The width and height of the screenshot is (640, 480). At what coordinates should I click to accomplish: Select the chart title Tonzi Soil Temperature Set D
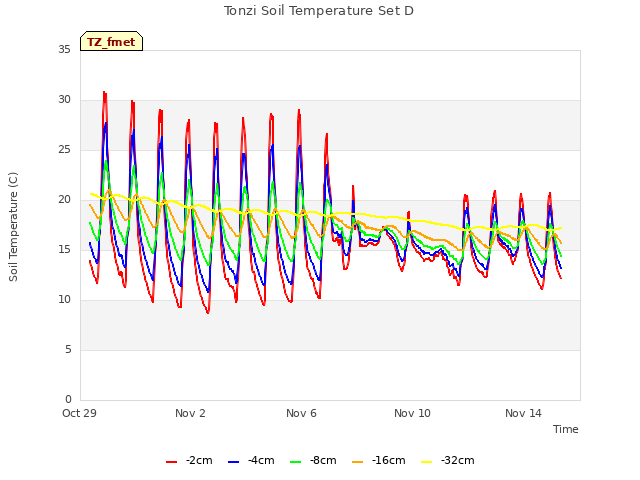(x=319, y=11)
